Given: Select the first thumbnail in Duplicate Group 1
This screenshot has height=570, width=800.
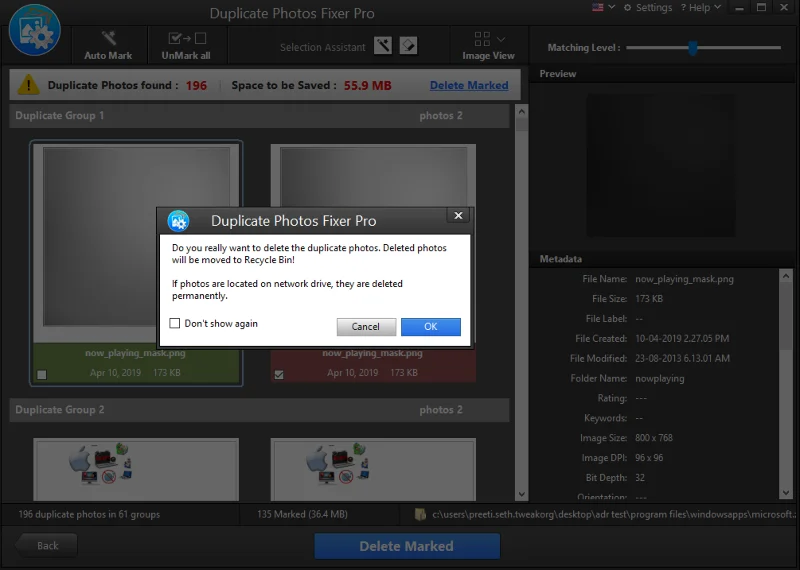Looking at the screenshot, I should click(136, 243).
